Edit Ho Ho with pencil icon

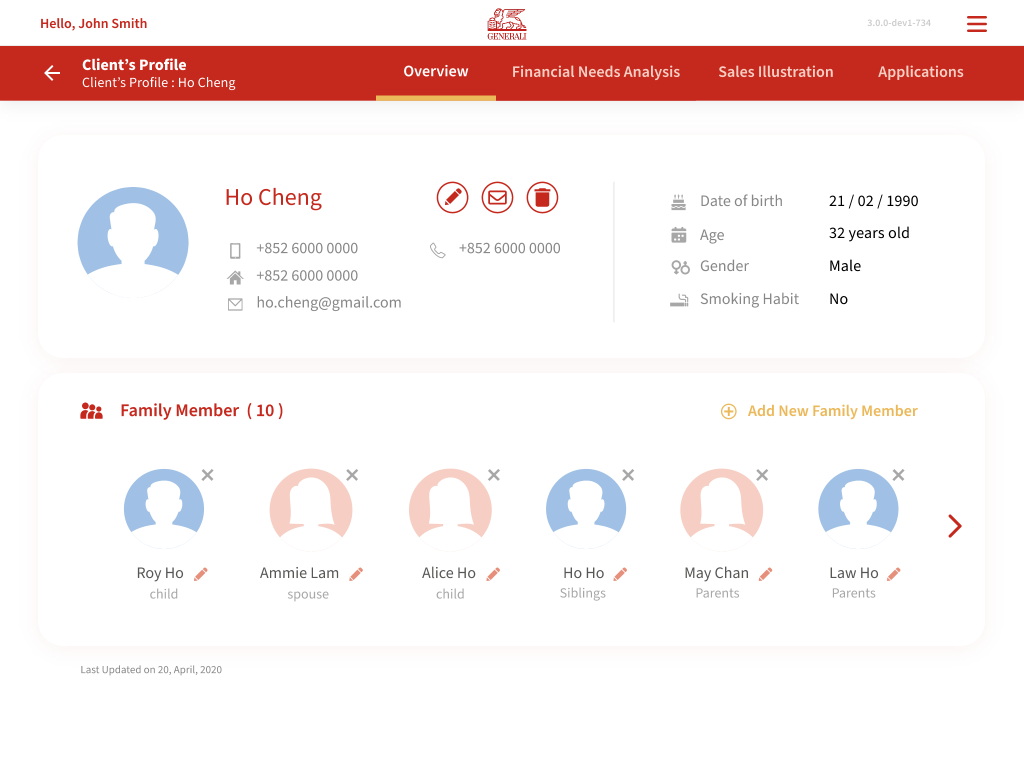pos(620,574)
